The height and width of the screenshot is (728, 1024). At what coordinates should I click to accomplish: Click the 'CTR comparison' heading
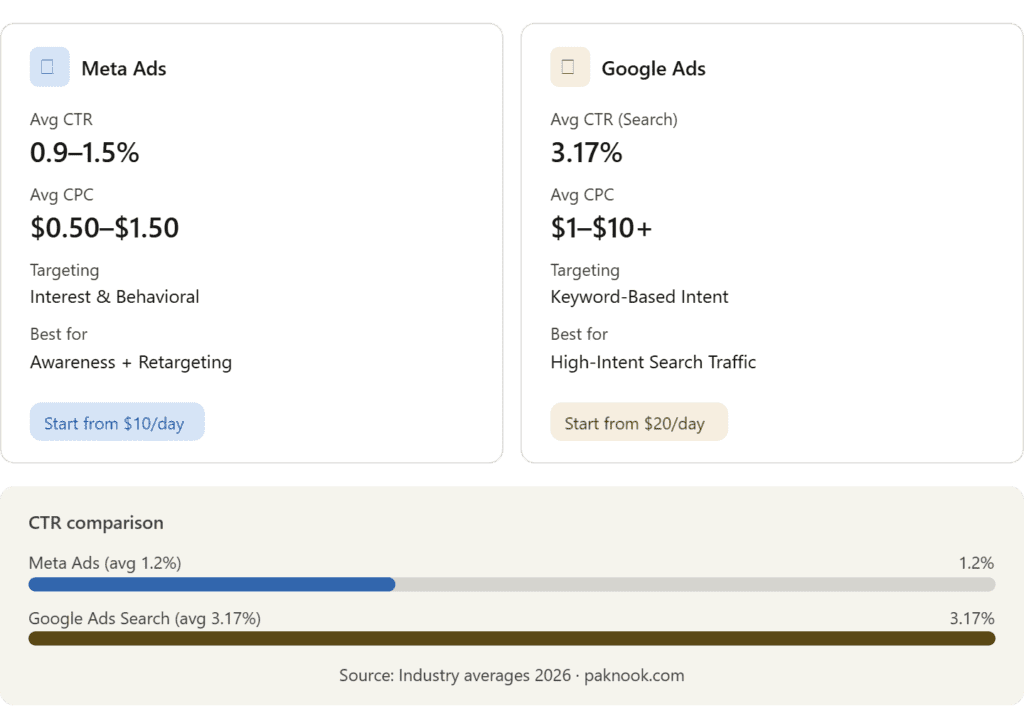tap(96, 523)
